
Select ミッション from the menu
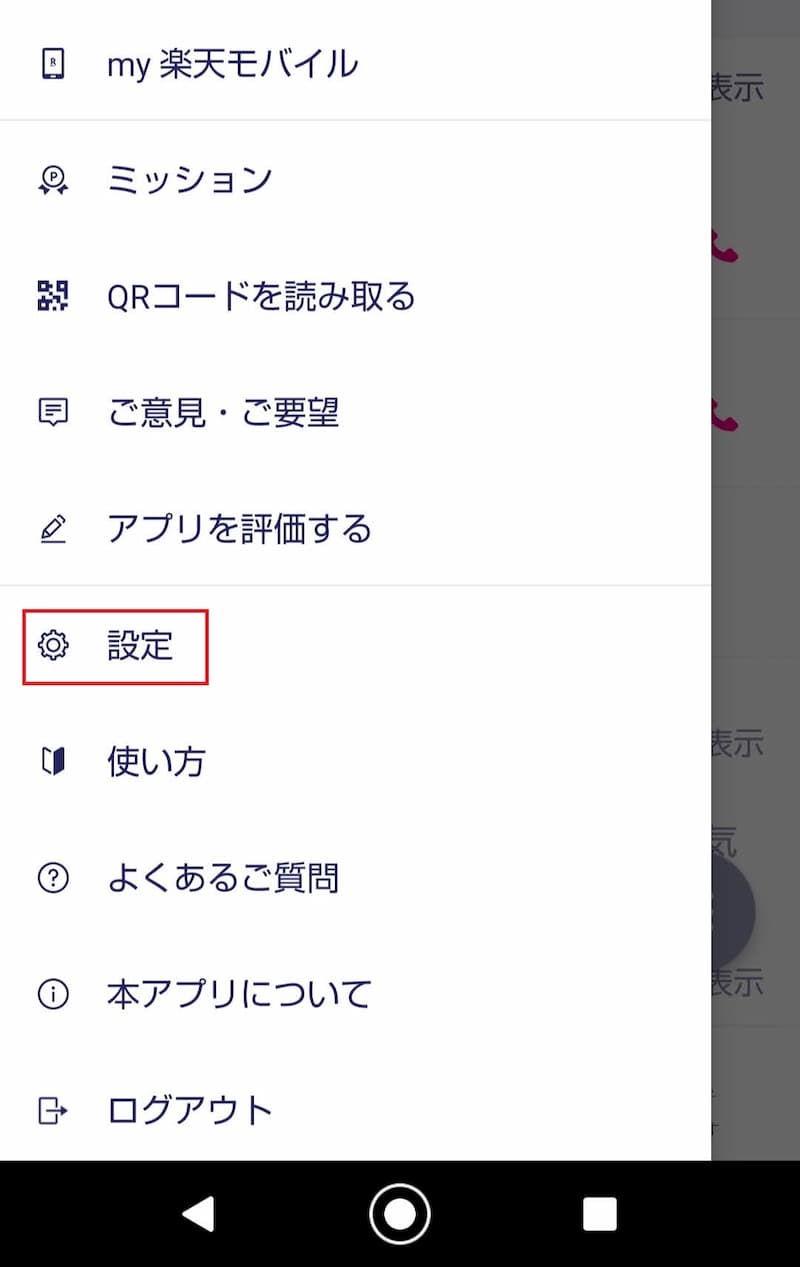tap(190, 180)
